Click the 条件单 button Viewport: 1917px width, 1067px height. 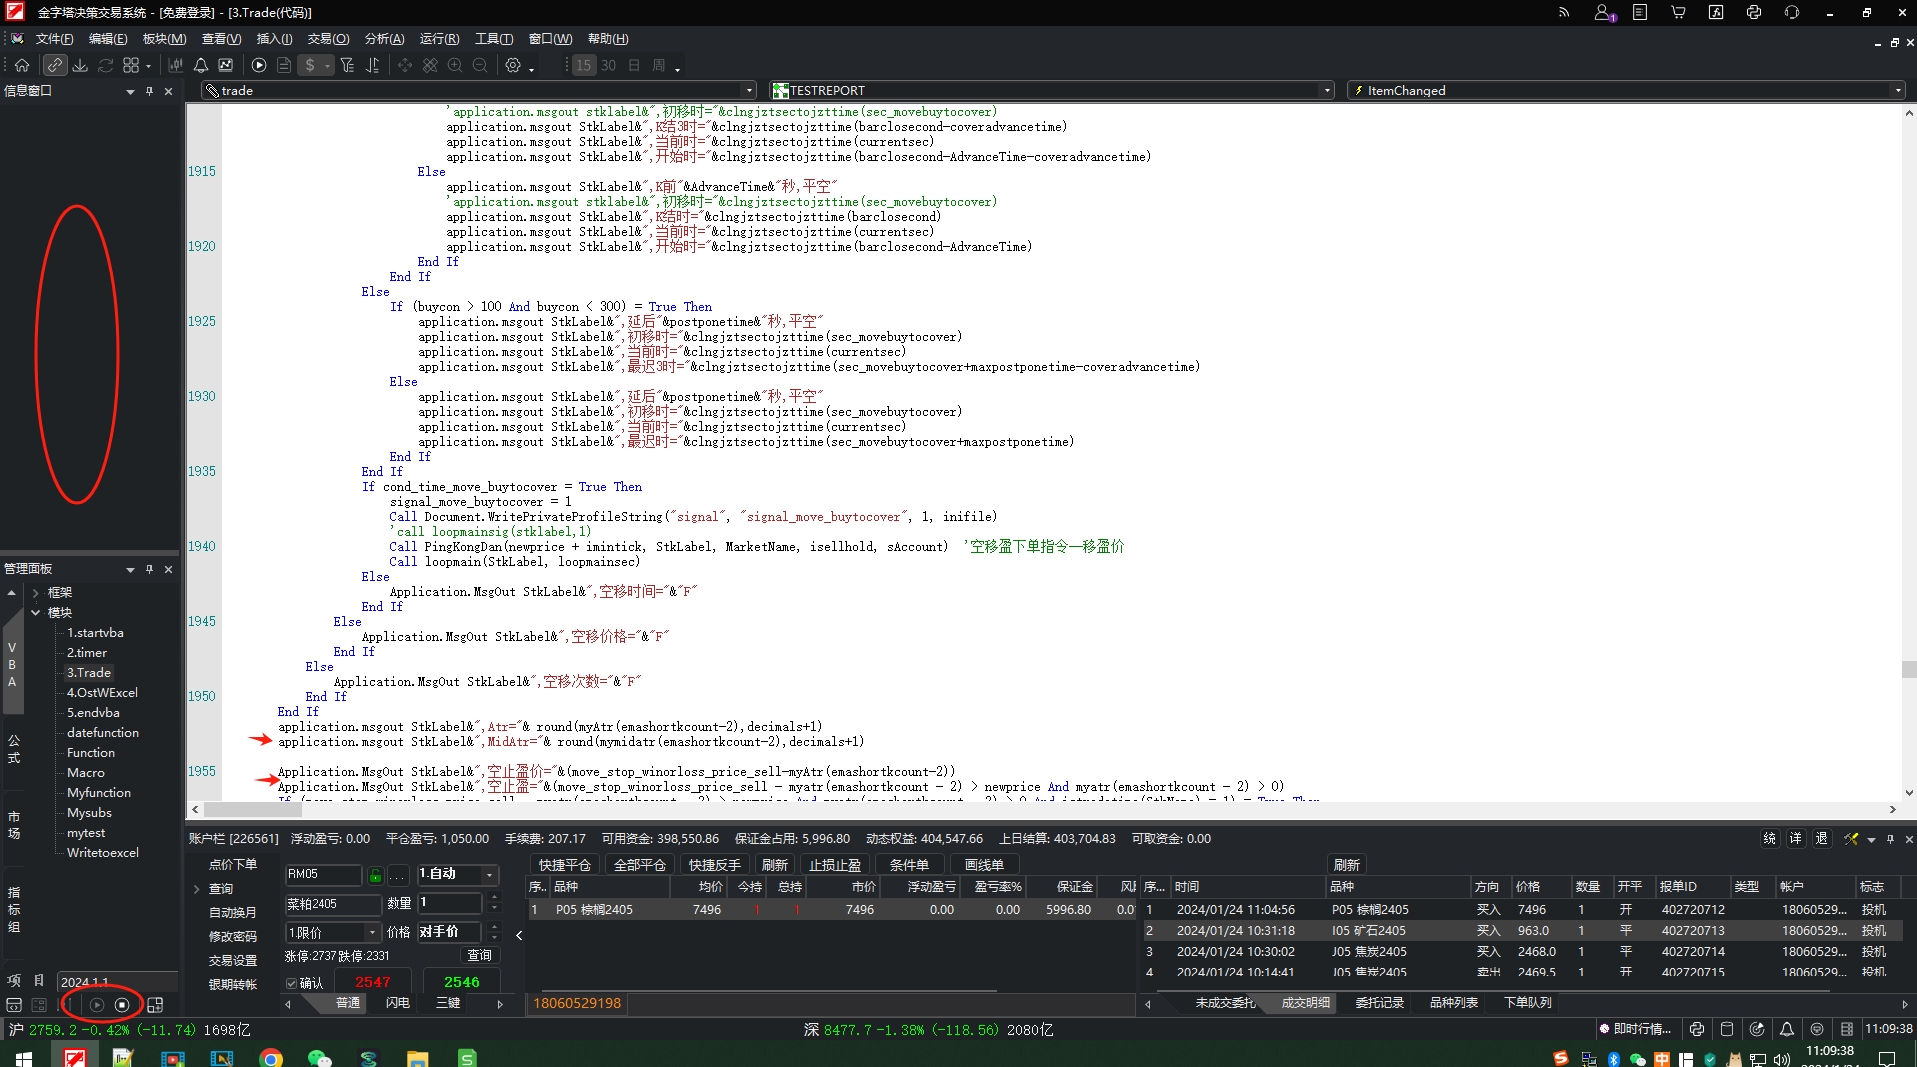[x=909, y=865]
